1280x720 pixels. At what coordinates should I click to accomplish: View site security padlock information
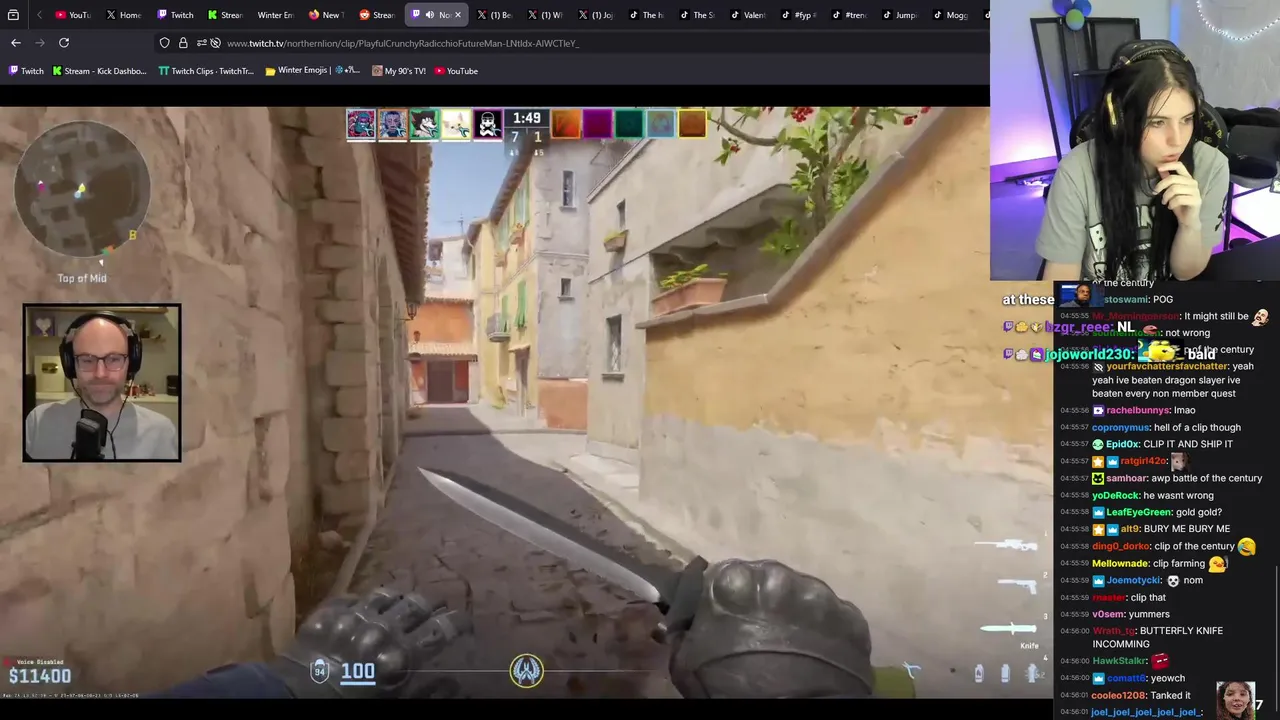(x=183, y=43)
